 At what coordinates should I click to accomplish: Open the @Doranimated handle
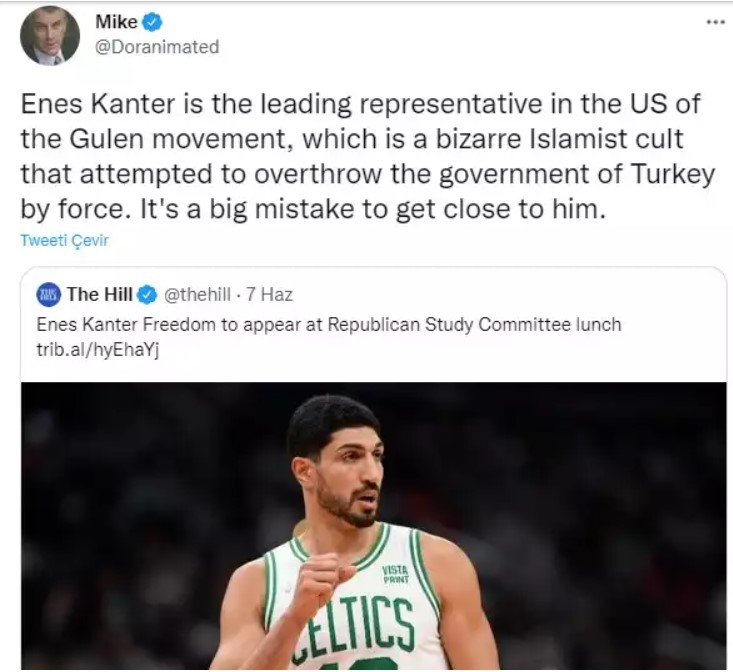(157, 47)
